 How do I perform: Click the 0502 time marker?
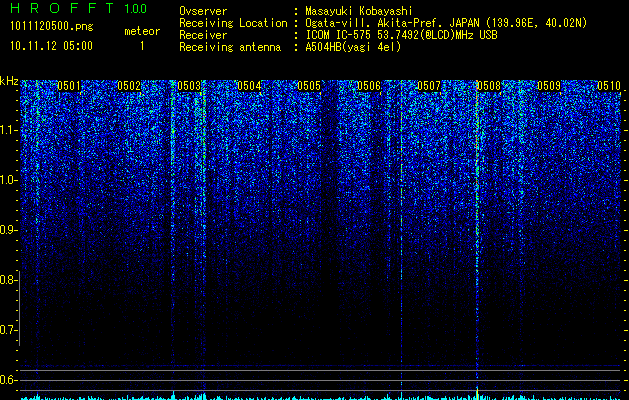tap(129, 86)
